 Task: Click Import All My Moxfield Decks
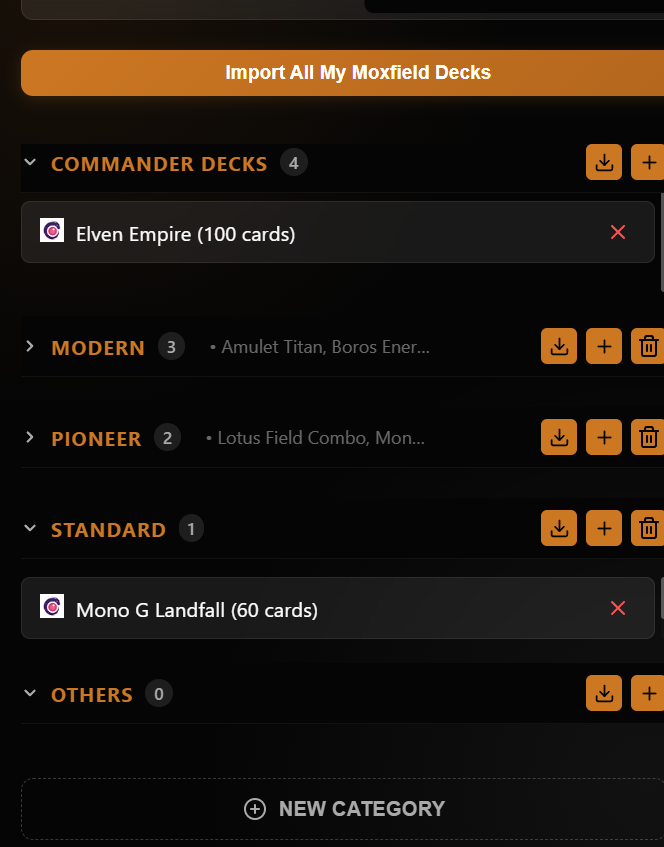click(x=357, y=73)
